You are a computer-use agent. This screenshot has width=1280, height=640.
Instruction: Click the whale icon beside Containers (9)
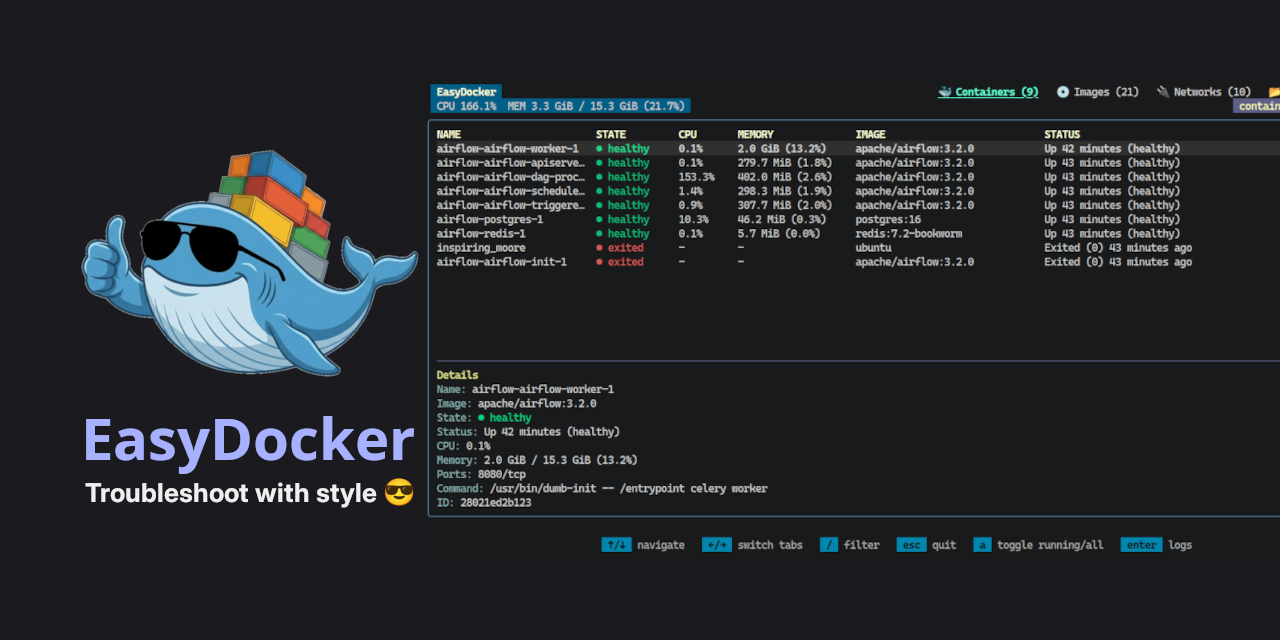point(945,92)
